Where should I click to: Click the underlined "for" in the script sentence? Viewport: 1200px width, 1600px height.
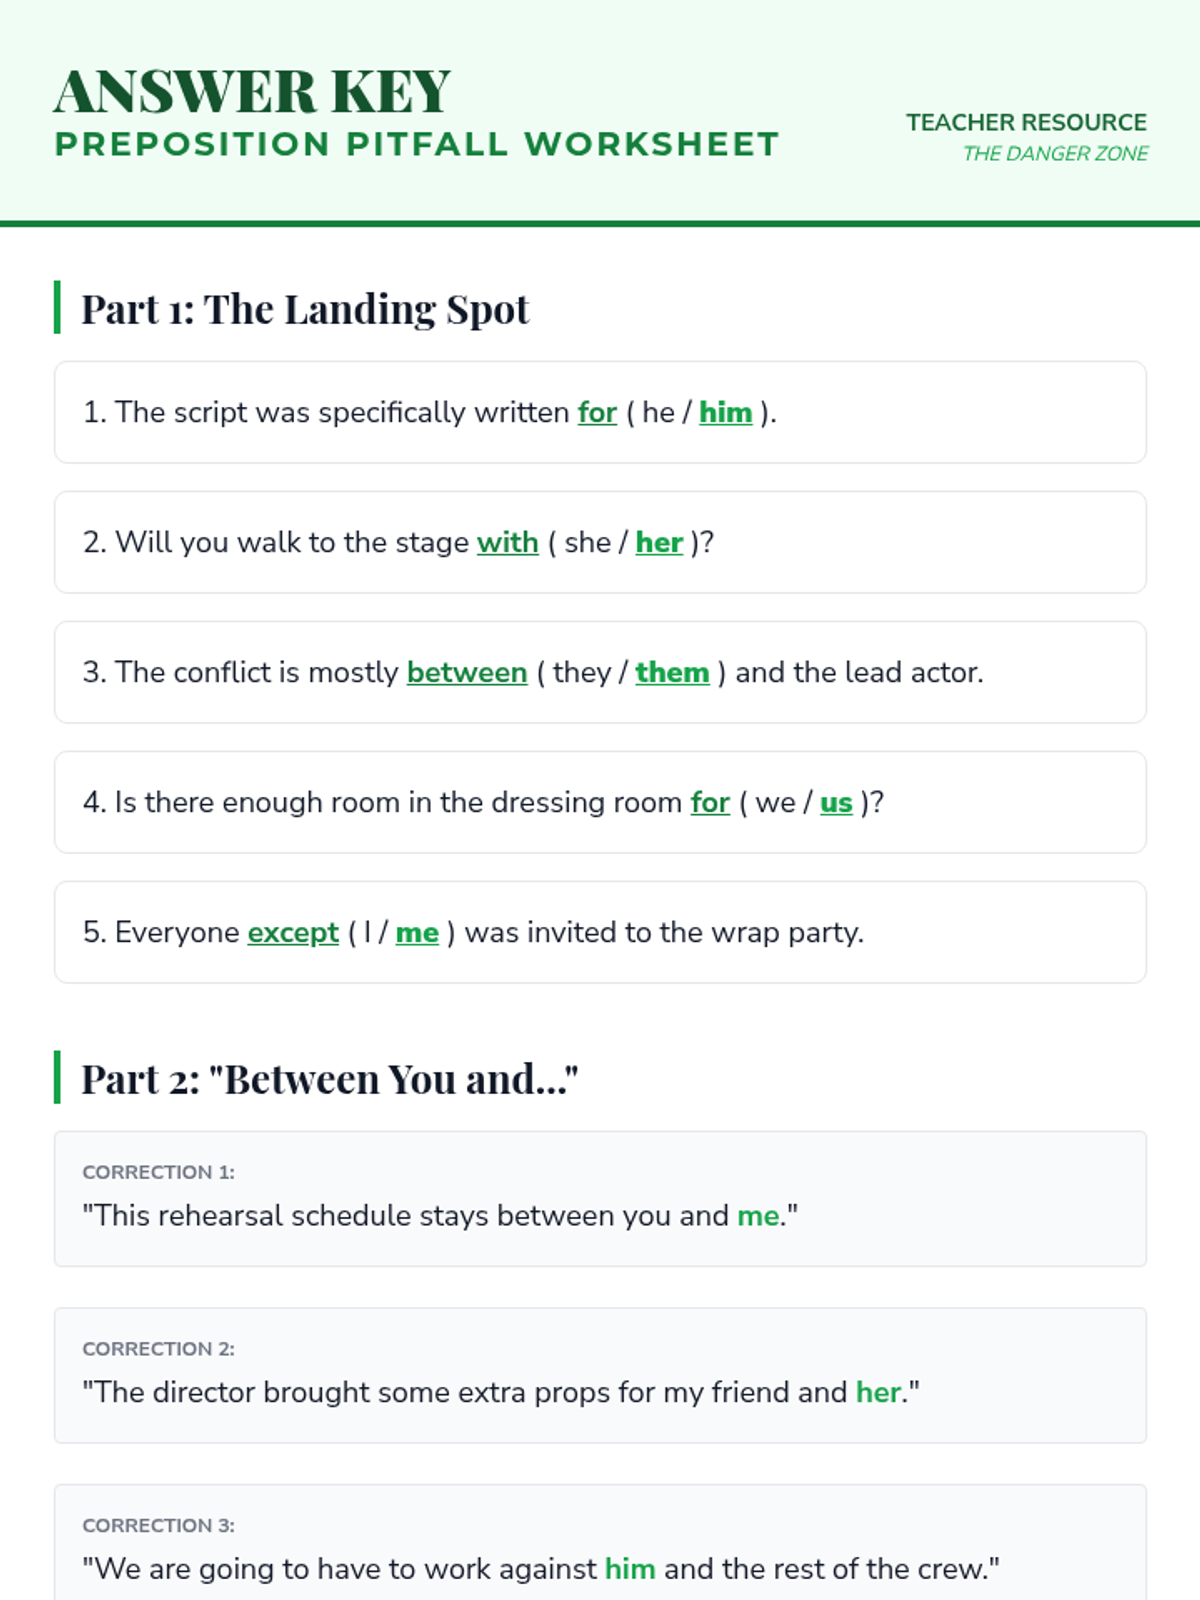pyautogui.click(x=597, y=413)
